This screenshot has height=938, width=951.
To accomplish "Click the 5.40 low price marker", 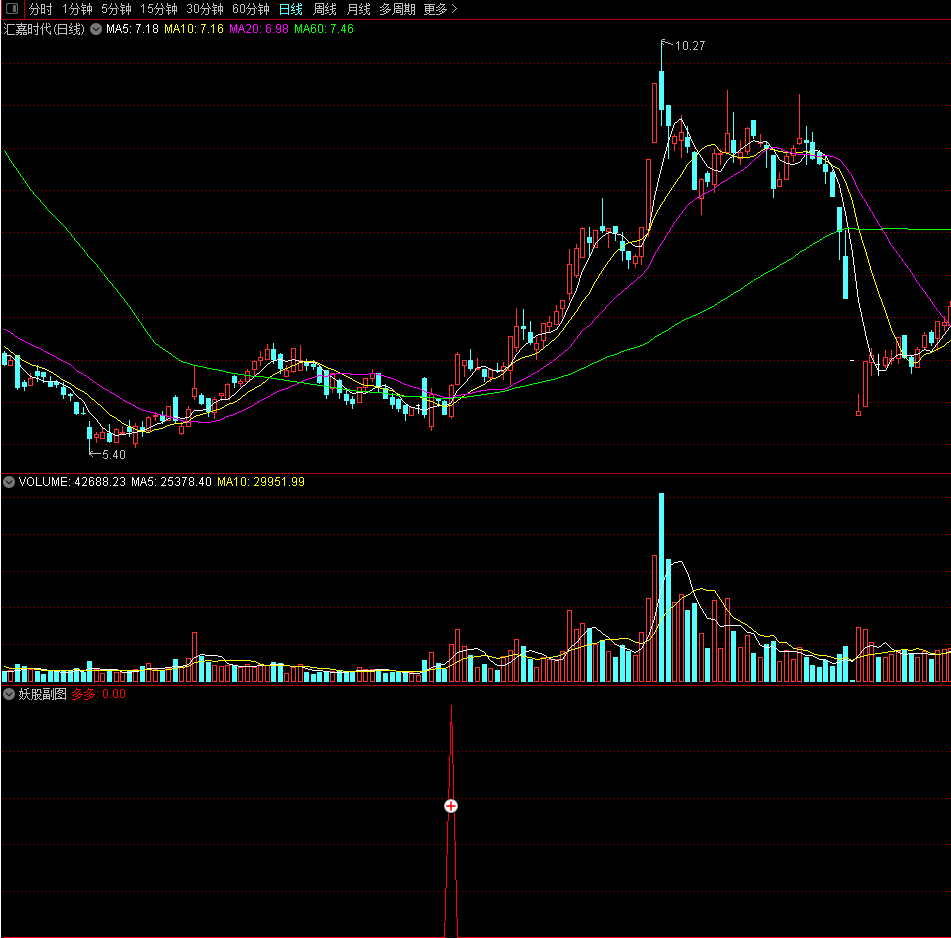I will point(114,455).
